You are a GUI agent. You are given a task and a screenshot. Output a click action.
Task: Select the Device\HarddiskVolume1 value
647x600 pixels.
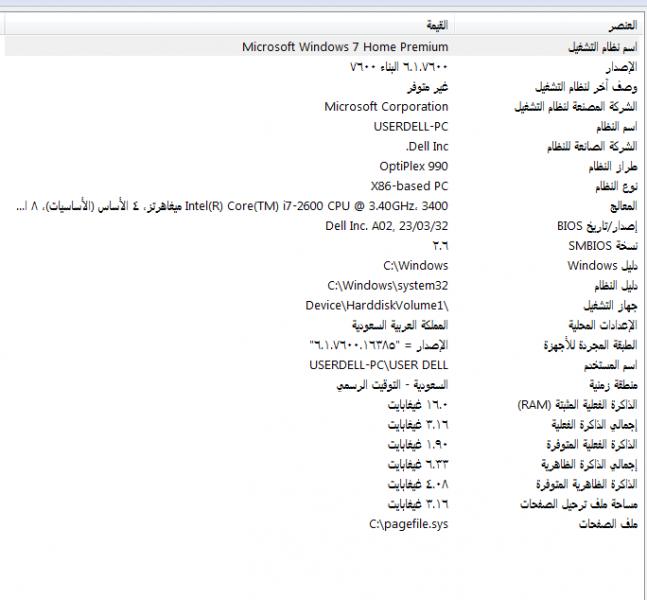tap(377, 305)
